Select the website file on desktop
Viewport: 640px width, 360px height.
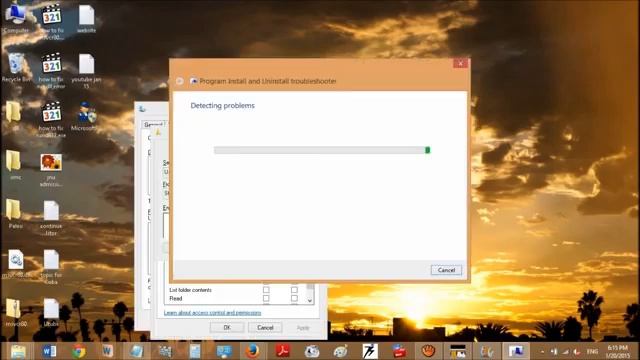pos(87,19)
